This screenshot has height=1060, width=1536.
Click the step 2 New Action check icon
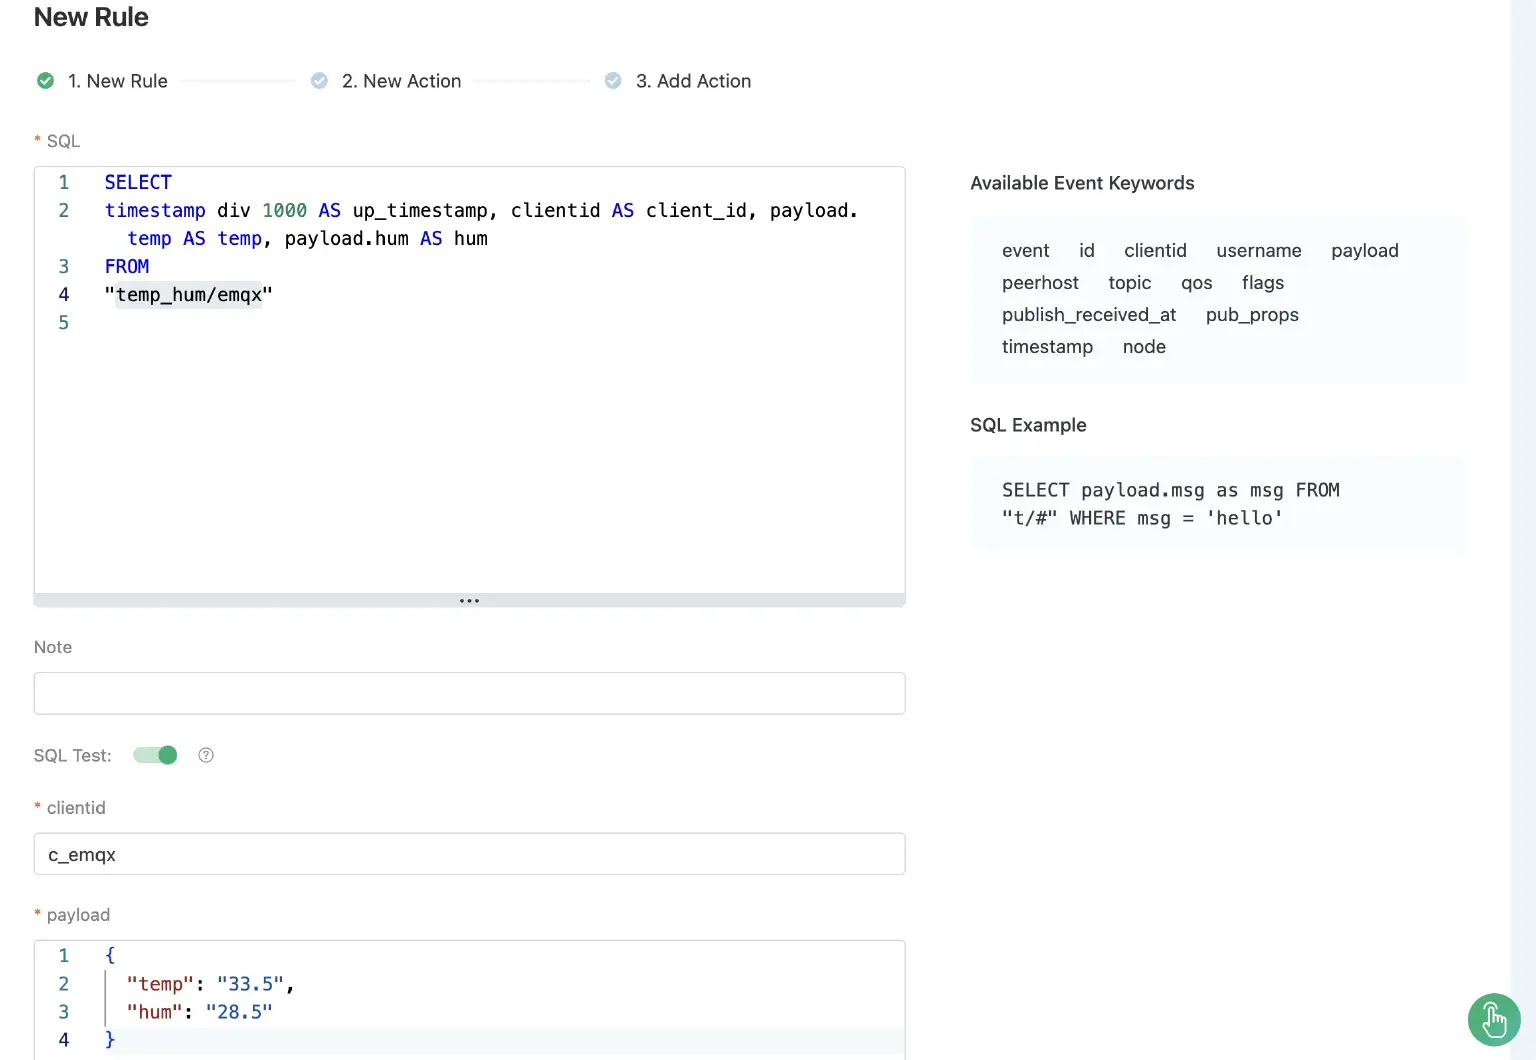(x=319, y=81)
